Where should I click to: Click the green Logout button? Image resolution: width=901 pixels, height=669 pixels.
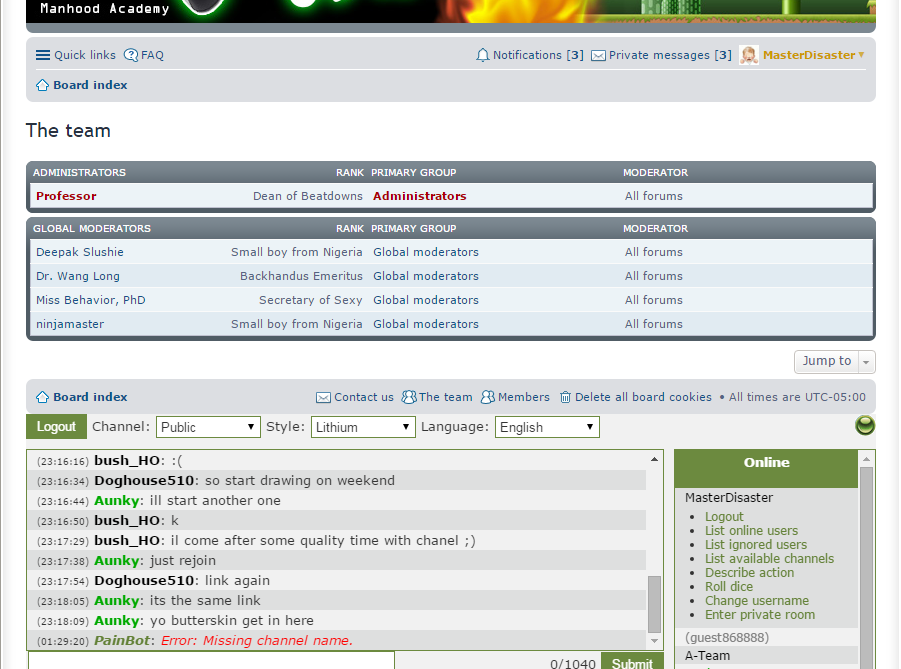click(x=56, y=426)
